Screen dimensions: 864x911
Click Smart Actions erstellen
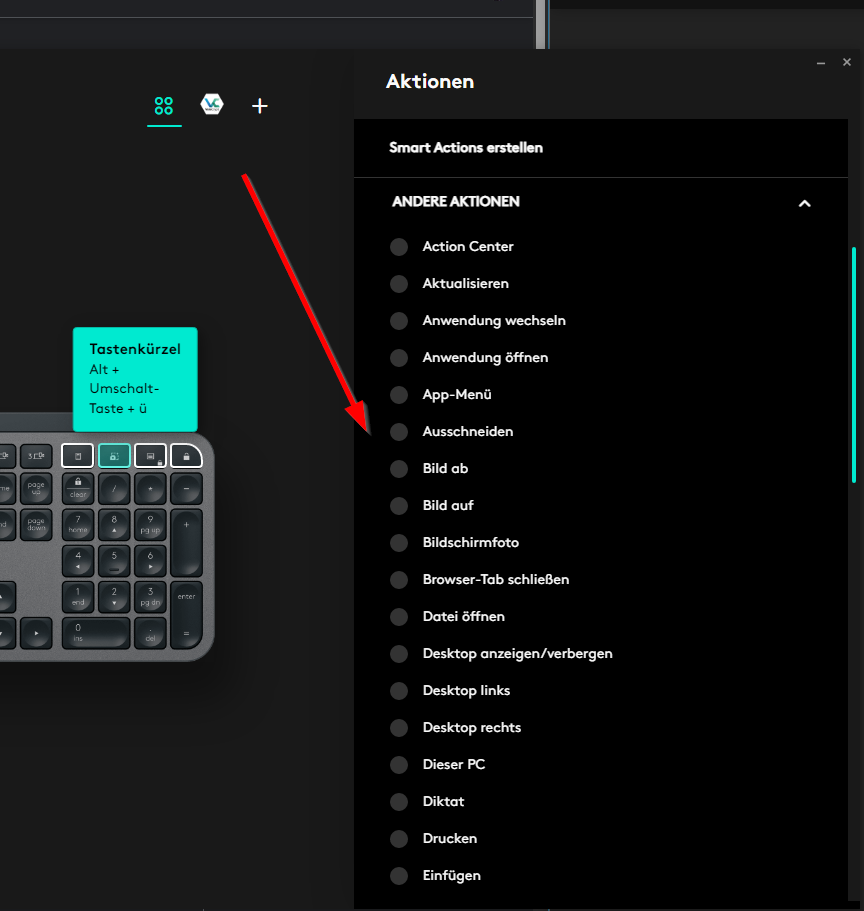point(465,148)
